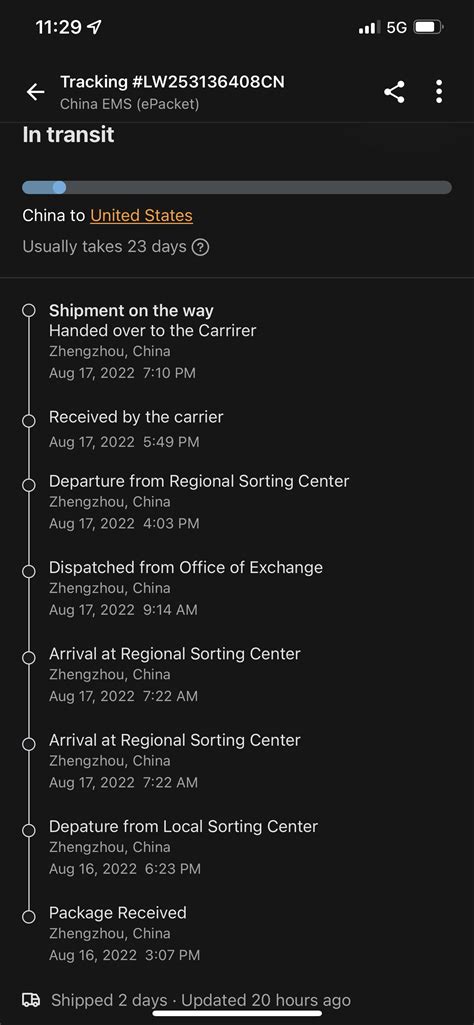The image size is (474, 1025).
Task: Tap Dispatched from Office of Exchange event
Action: 186,588
